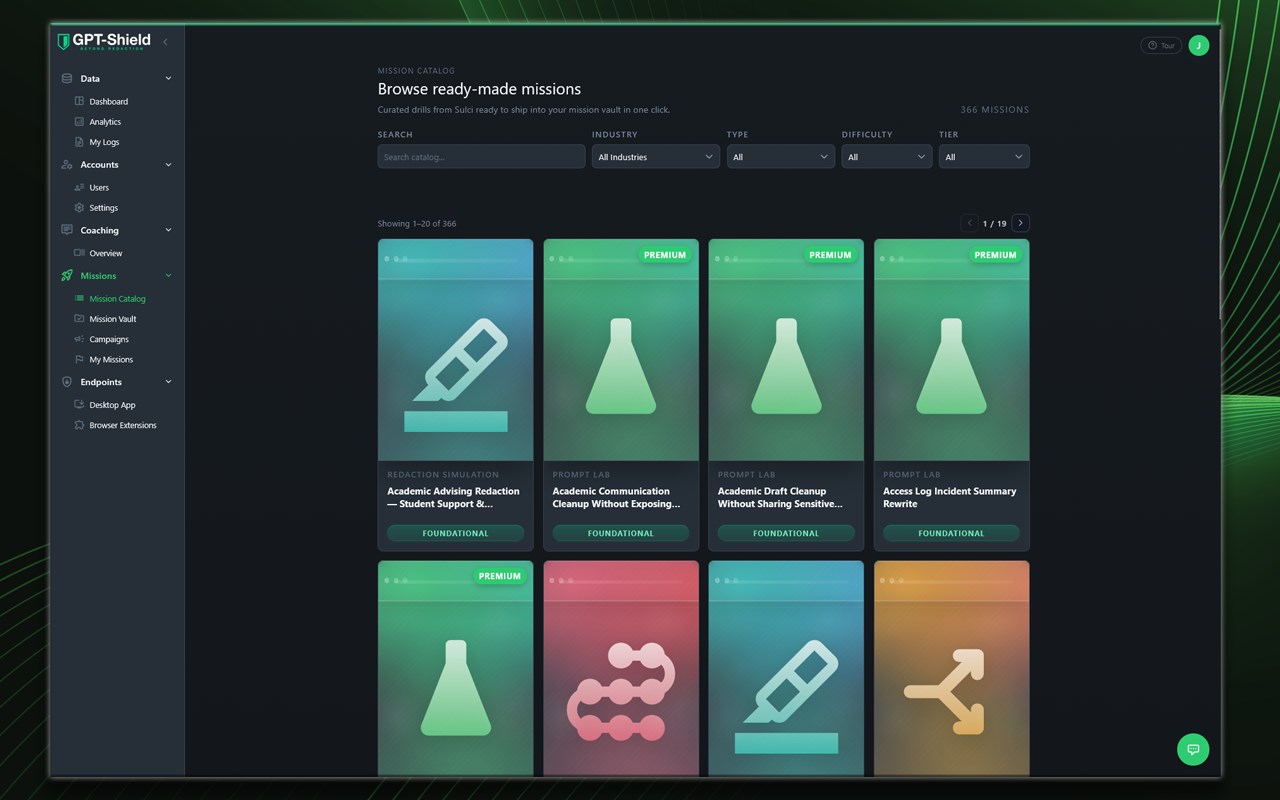The height and width of the screenshot is (800, 1280).
Task: Click the Showing 1–20 of 366 text
Action: 417,224
